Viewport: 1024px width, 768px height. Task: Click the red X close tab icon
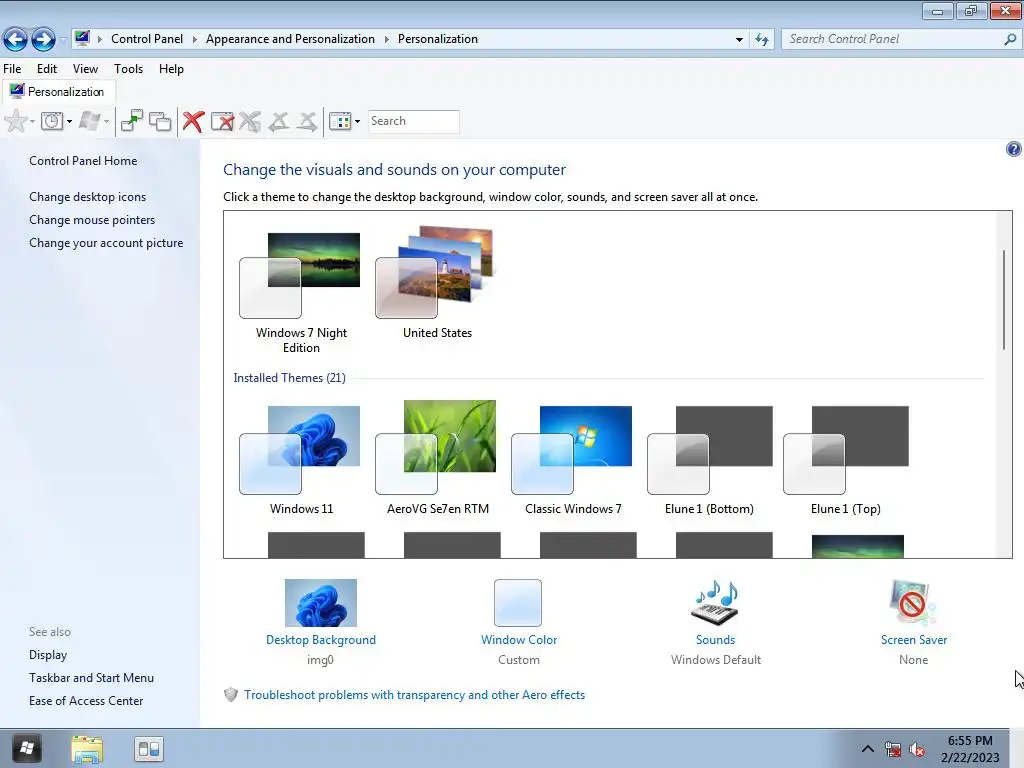193,121
